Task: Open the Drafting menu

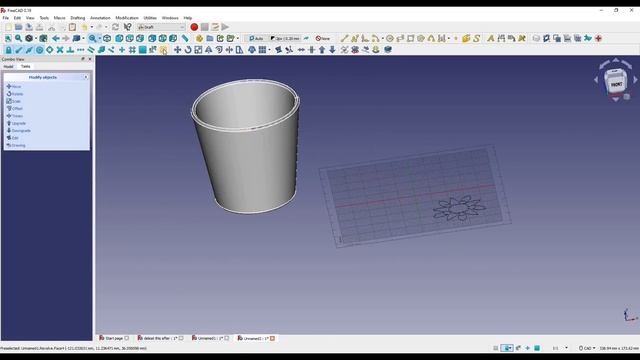Action: point(78,18)
